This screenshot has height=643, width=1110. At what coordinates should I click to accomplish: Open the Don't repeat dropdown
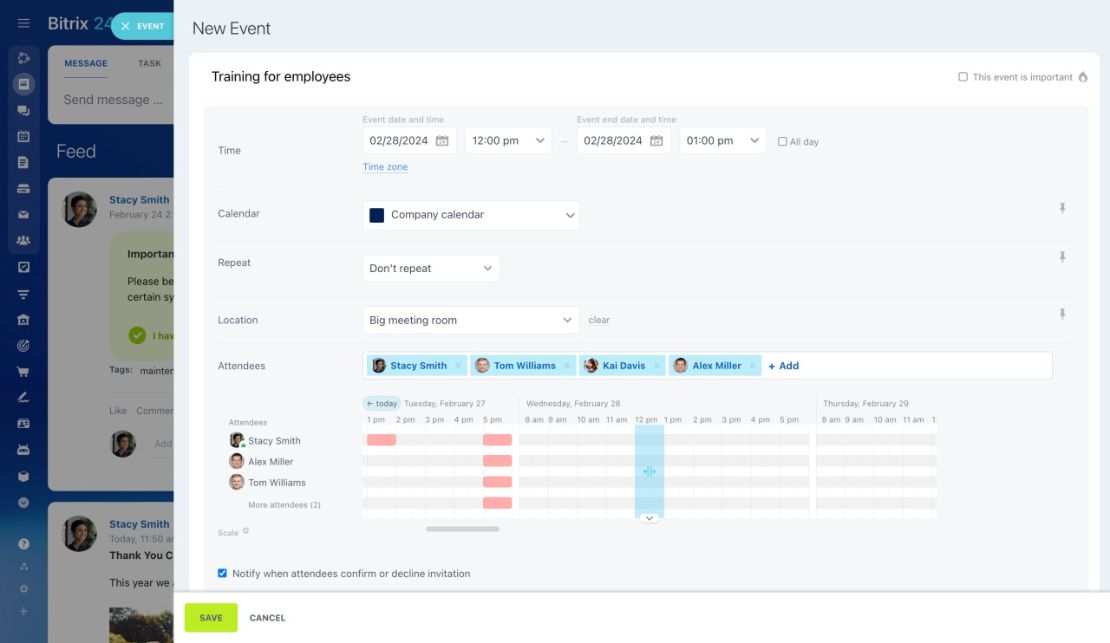(x=431, y=268)
